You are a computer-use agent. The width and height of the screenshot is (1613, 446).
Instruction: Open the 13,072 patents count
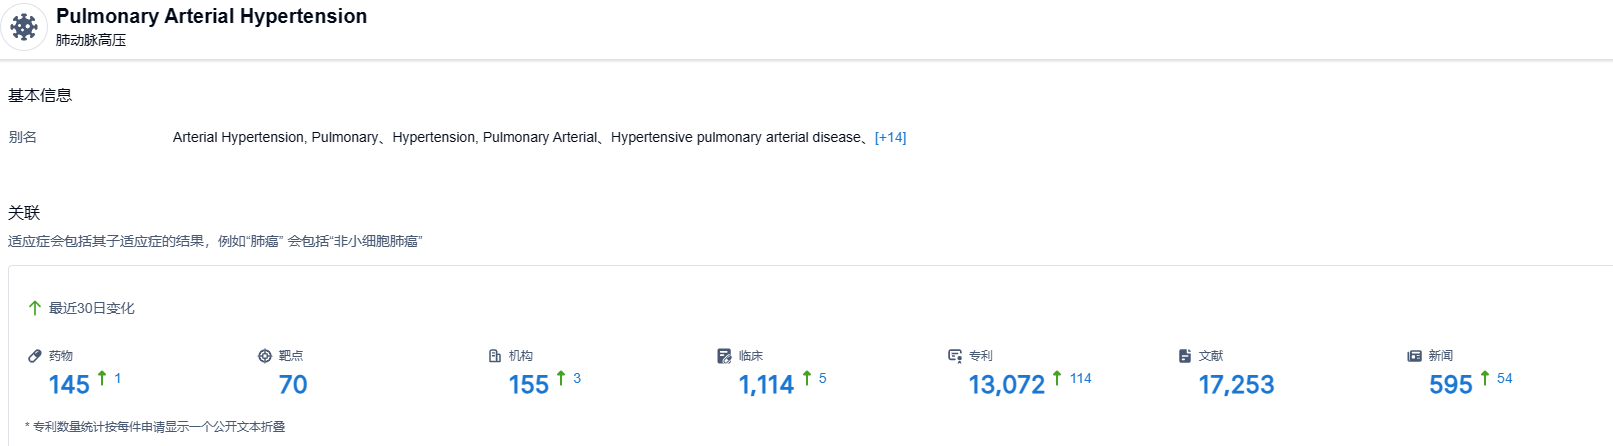tap(1006, 385)
